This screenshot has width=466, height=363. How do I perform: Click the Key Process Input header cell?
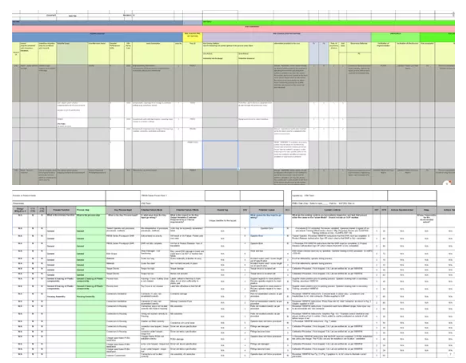coord(123,210)
